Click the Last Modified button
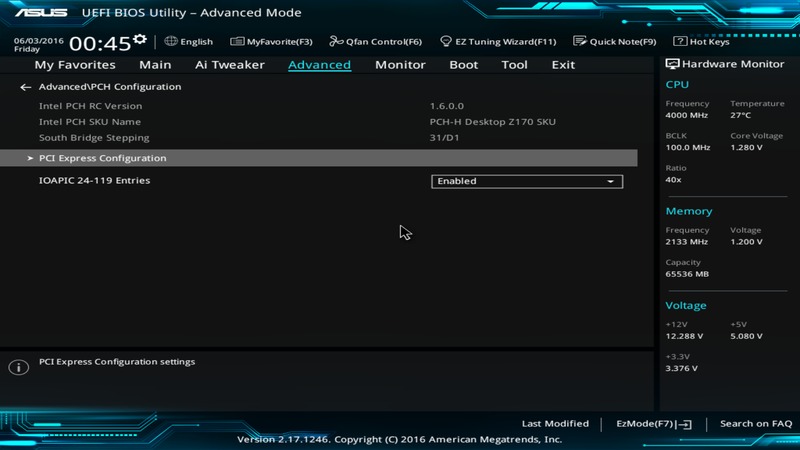This screenshot has width=800, height=450. pos(555,424)
